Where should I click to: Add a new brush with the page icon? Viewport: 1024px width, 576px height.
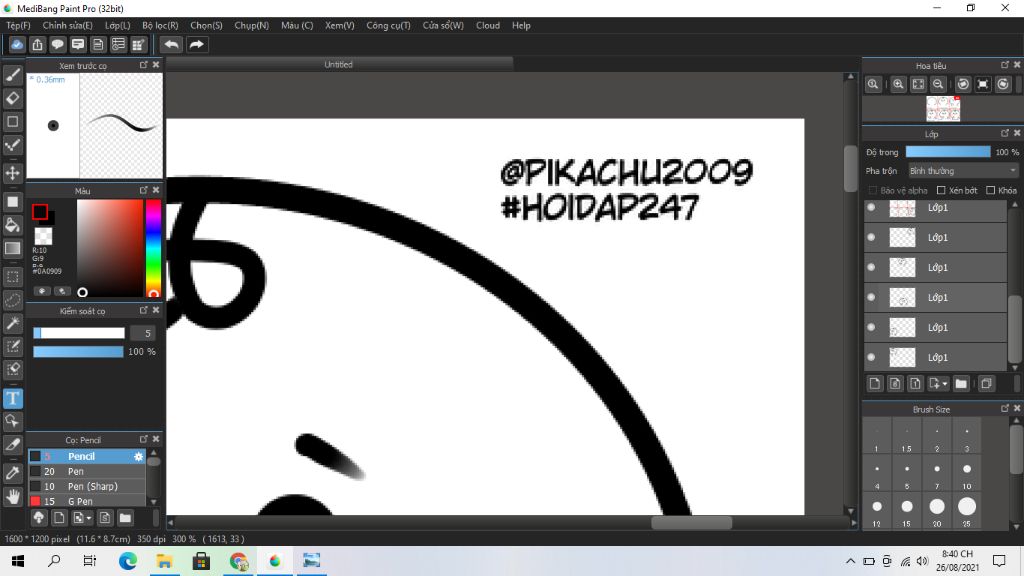(59, 518)
